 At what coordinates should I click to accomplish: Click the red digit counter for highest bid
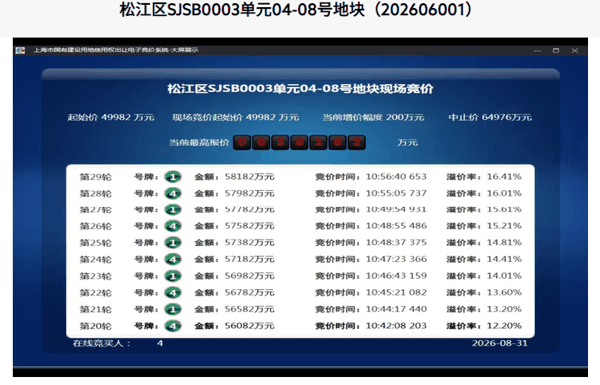(x=299, y=142)
